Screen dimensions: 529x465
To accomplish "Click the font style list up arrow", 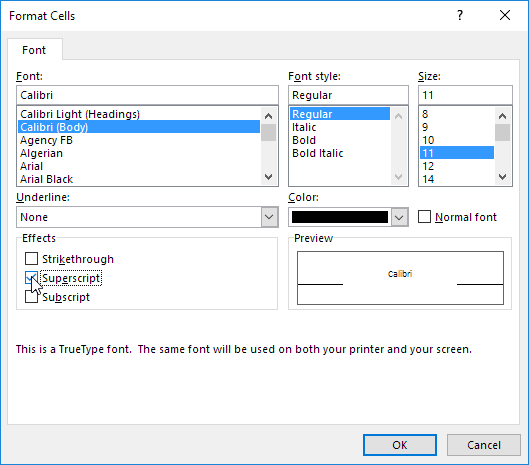I will pyautogui.click(x=398, y=116).
